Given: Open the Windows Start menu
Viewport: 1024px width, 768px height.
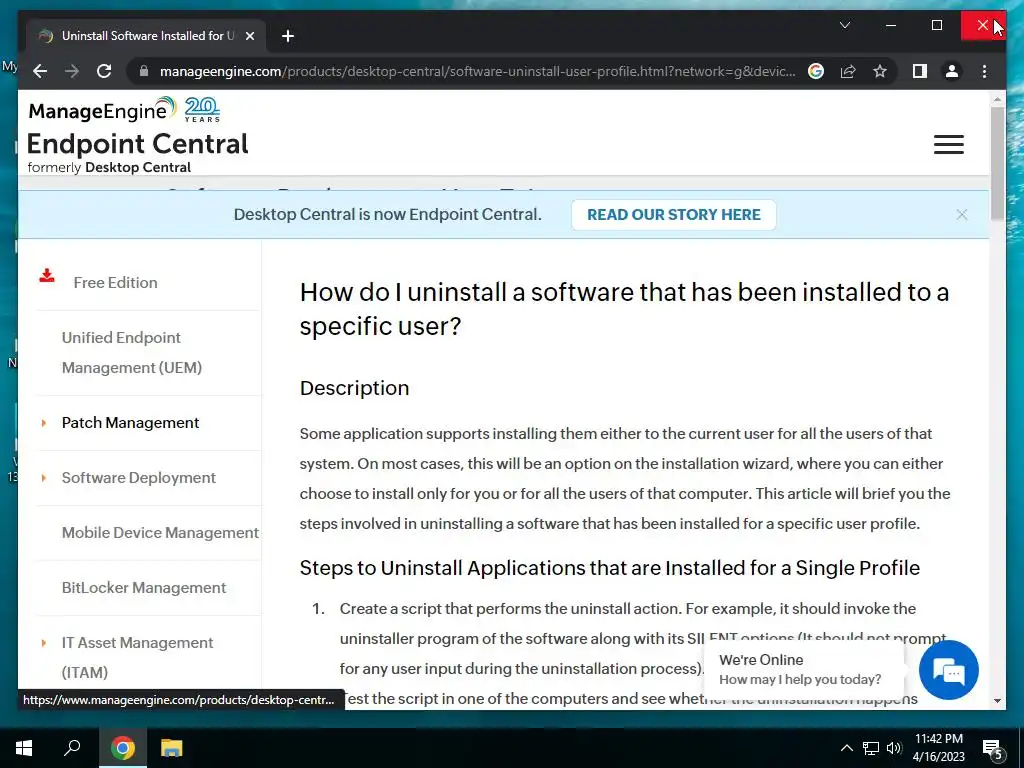Looking at the screenshot, I should [x=24, y=748].
